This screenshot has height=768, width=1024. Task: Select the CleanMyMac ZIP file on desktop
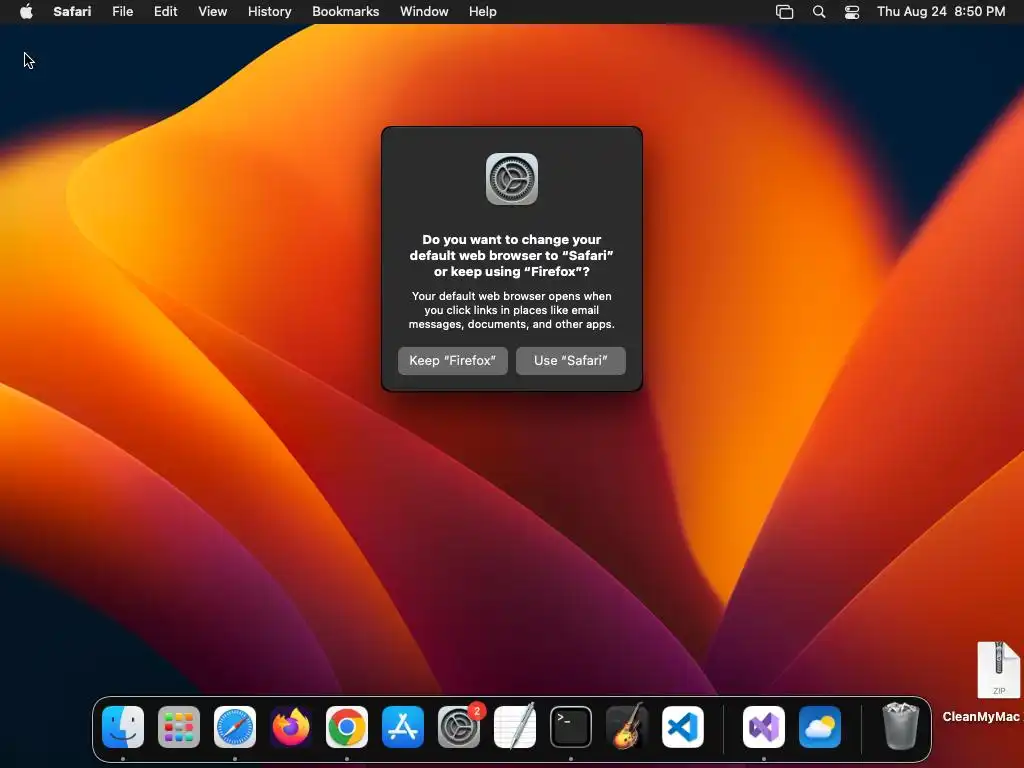tap(998, 670)
